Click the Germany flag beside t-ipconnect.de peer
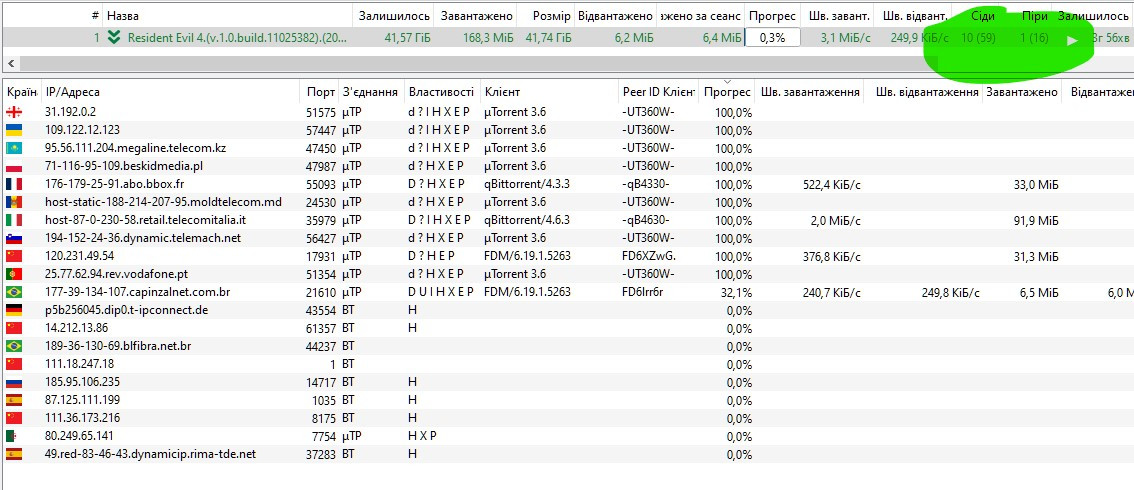This screenshot has width=1134, height=490. coord(14,310)
